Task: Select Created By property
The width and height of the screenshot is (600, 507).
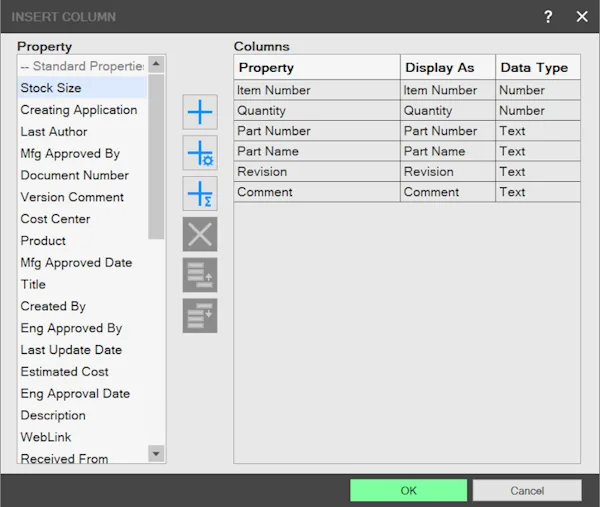Action: pos(82,306)
